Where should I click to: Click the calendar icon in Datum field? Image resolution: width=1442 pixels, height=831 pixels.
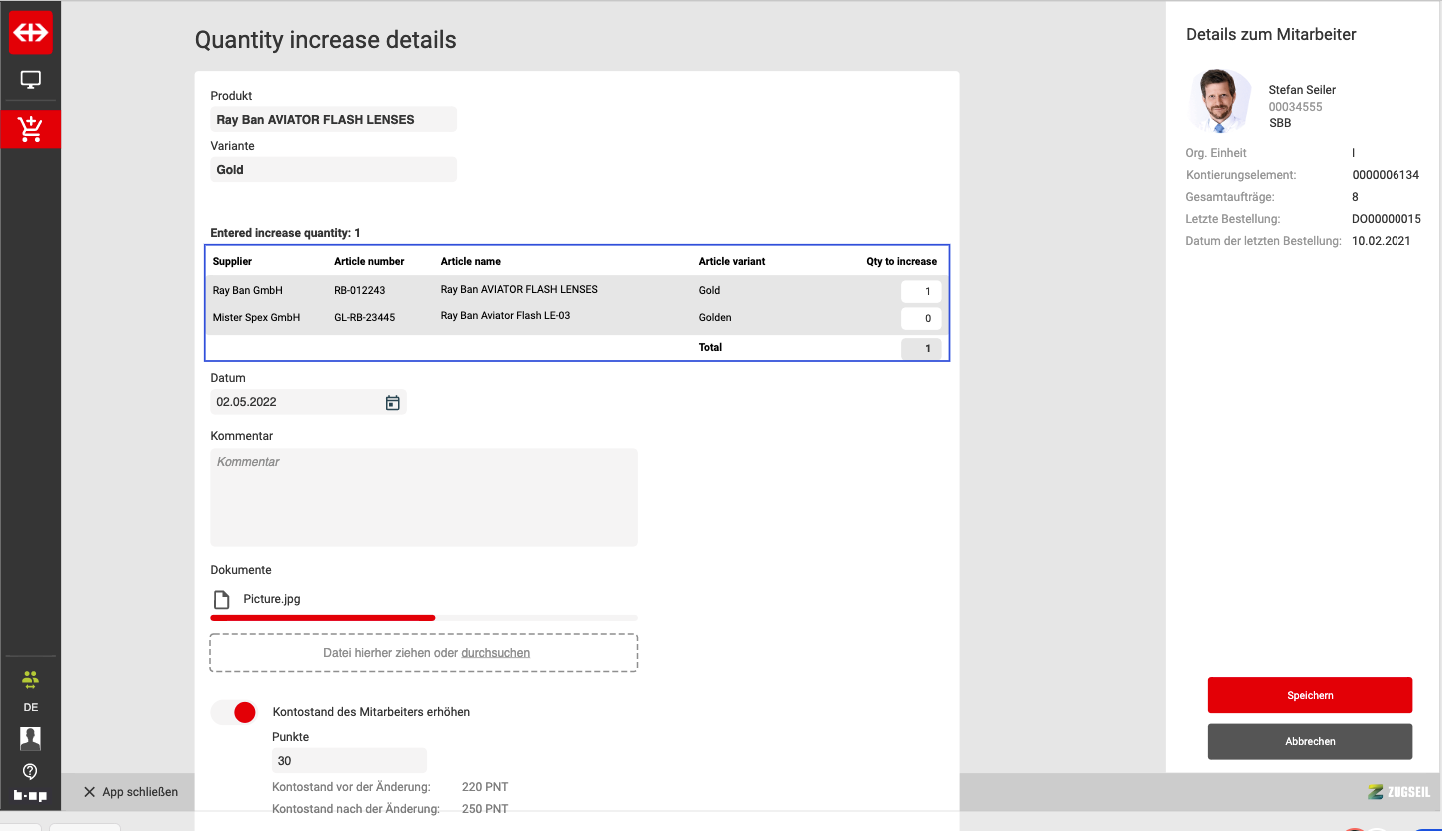pos(393,402)
